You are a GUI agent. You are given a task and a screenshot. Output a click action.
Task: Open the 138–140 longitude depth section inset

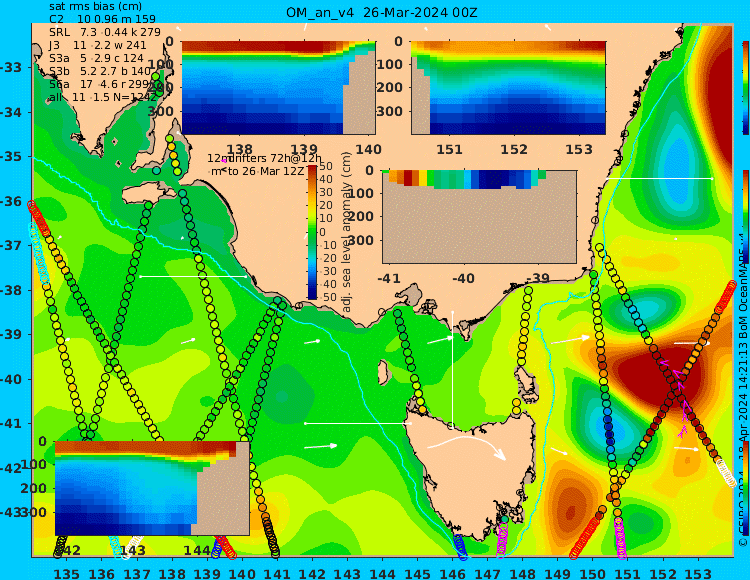278,88
